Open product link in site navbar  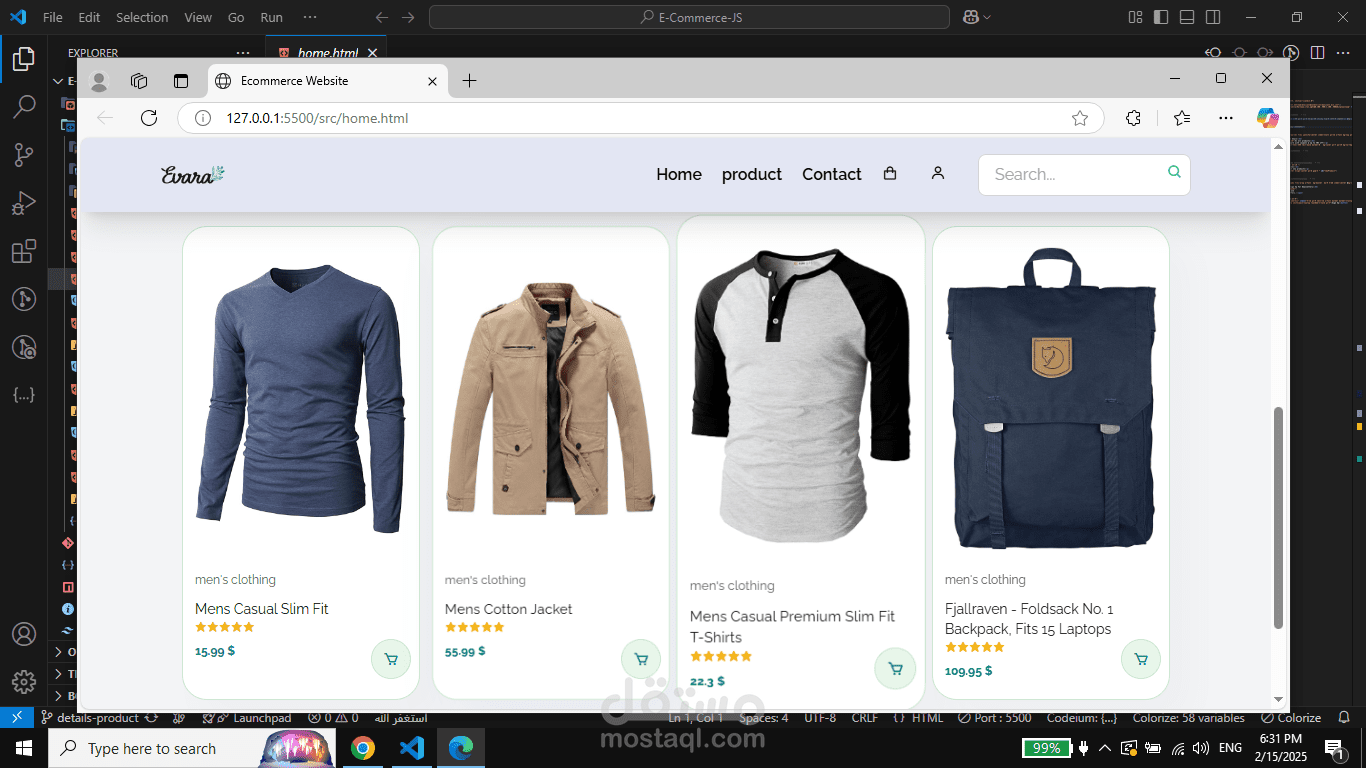[x=752, y=174]
